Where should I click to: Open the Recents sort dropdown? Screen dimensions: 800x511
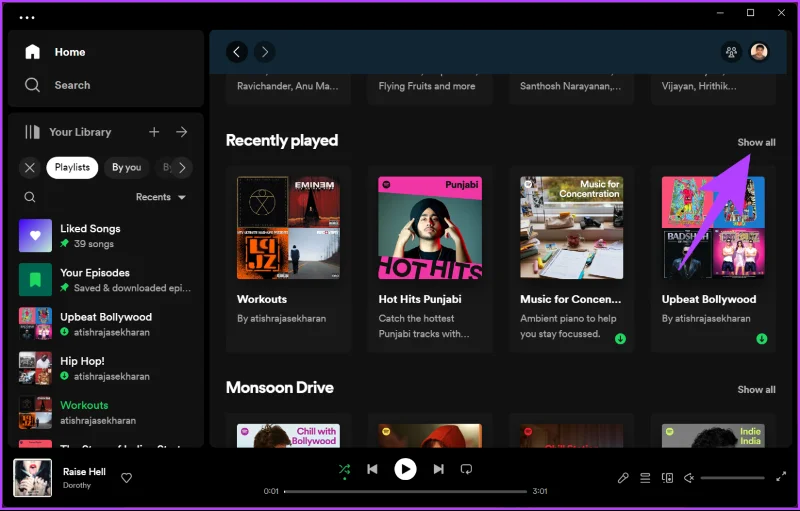pos(161,197)
